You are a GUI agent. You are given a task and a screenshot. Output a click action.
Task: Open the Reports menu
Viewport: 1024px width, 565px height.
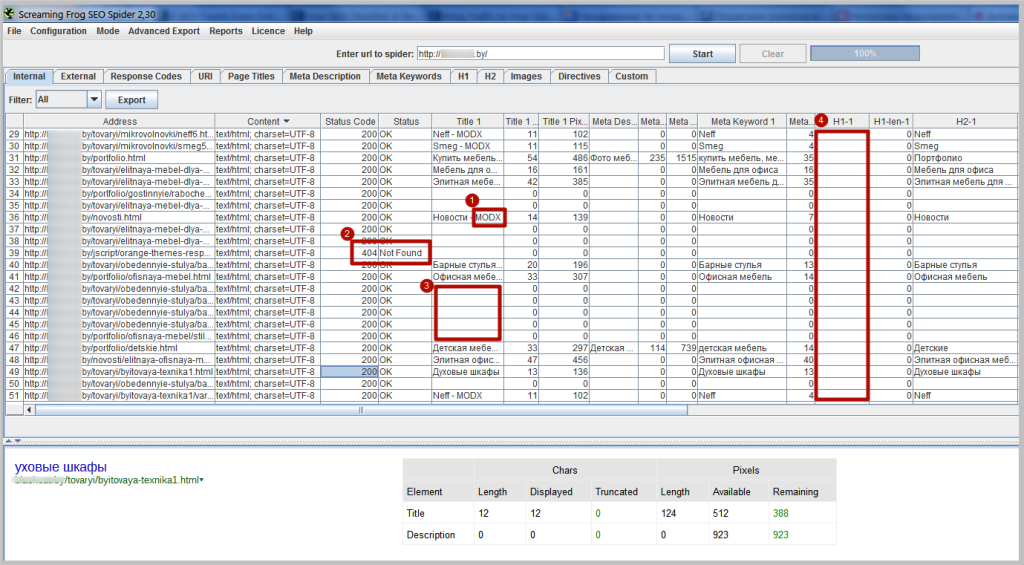click(x=226, y=31)
